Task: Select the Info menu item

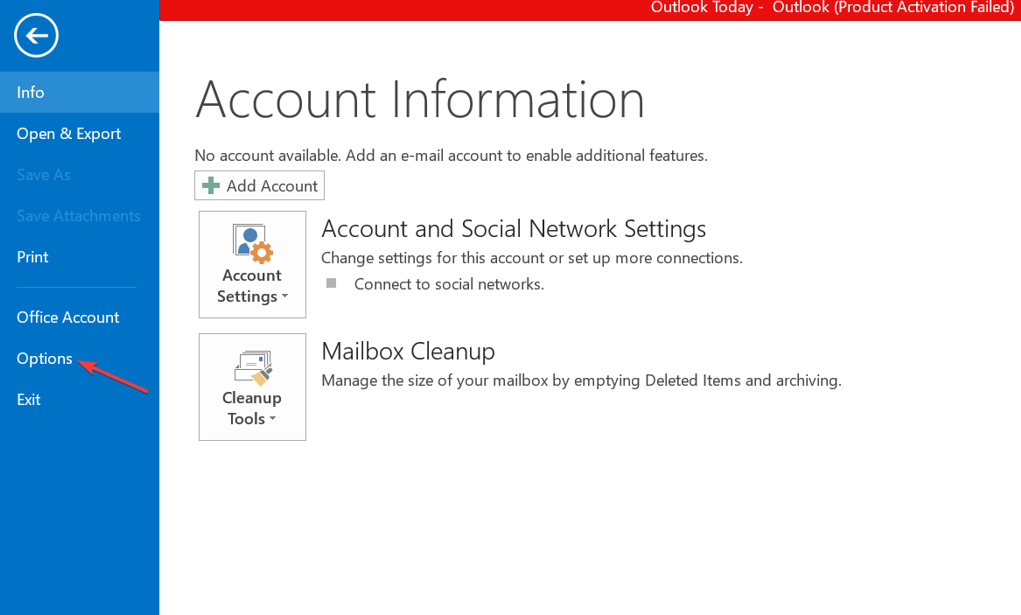Action: point(79,93)
